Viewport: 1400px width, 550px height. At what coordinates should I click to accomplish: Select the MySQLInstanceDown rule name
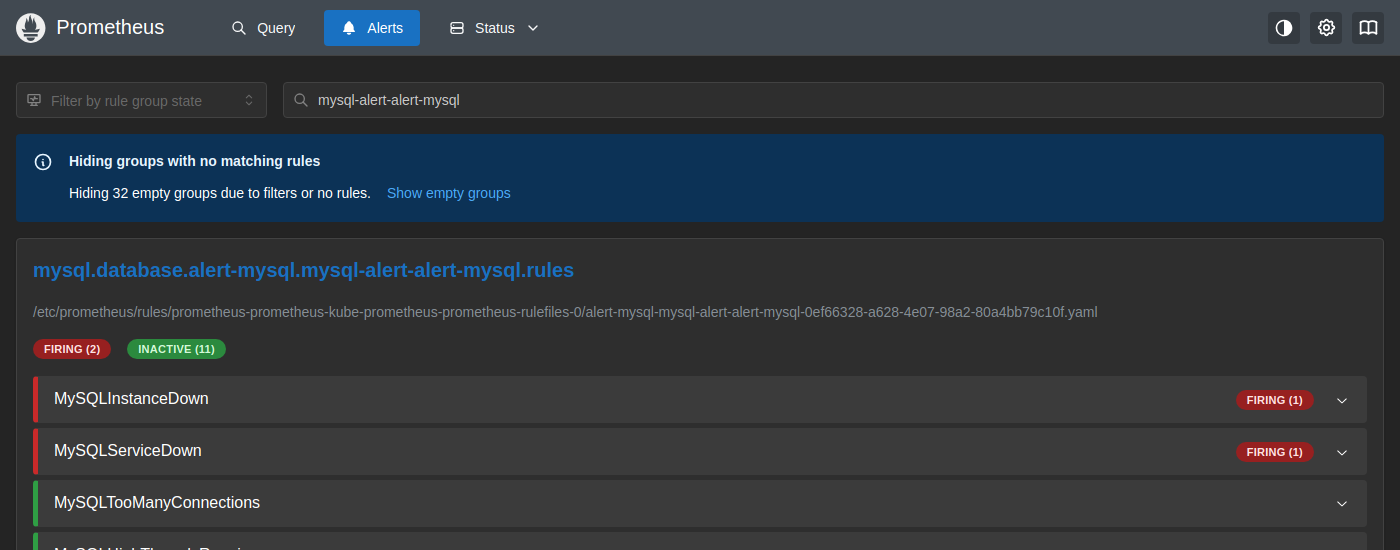[x=131, y=399]
